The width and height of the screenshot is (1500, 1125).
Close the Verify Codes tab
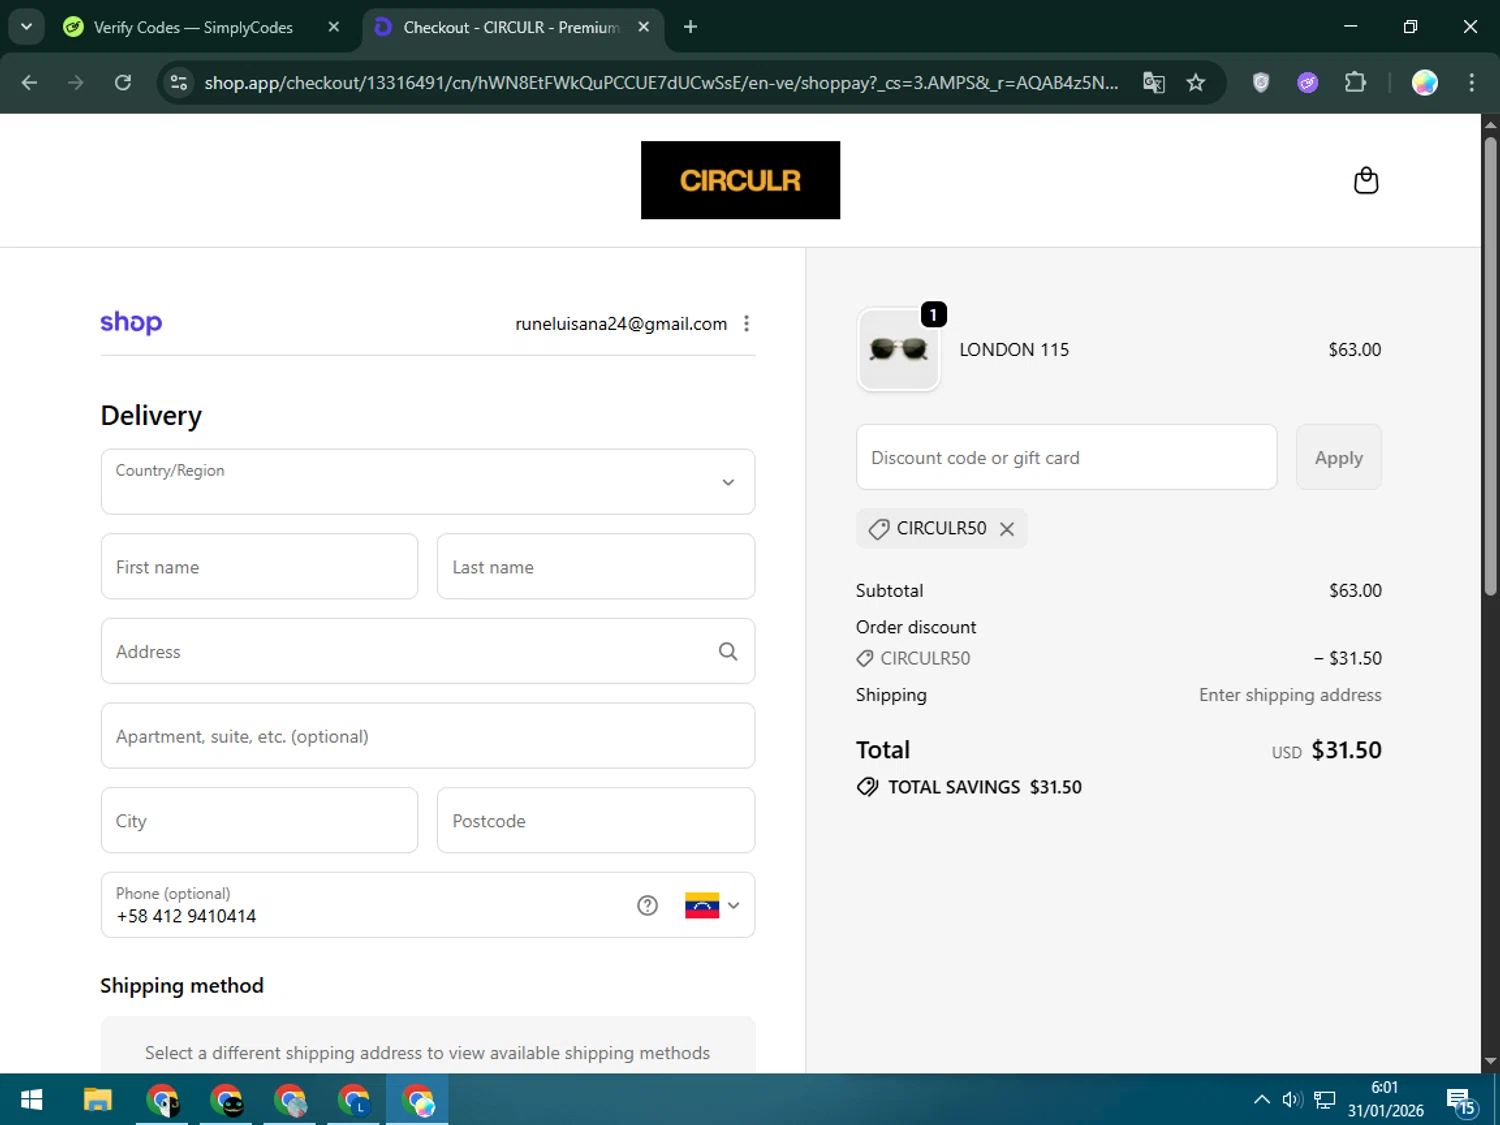point(334,27)
